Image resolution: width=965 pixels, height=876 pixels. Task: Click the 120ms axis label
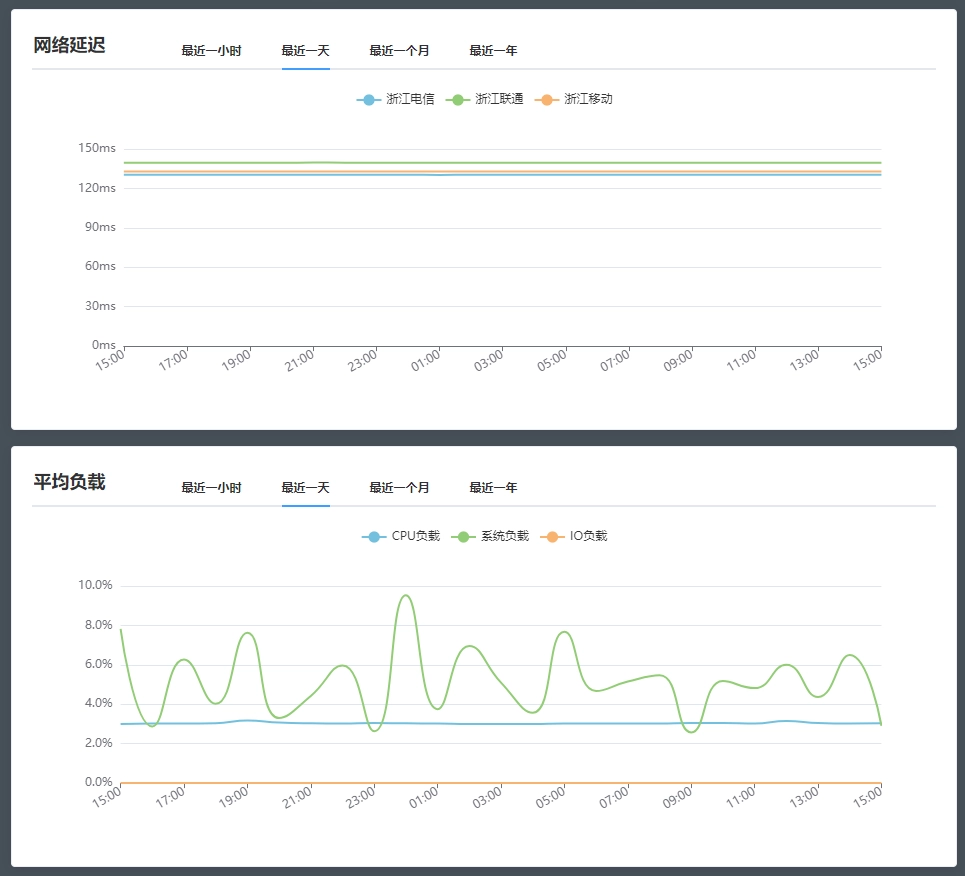pyautogui.click(x=97, y=188)
